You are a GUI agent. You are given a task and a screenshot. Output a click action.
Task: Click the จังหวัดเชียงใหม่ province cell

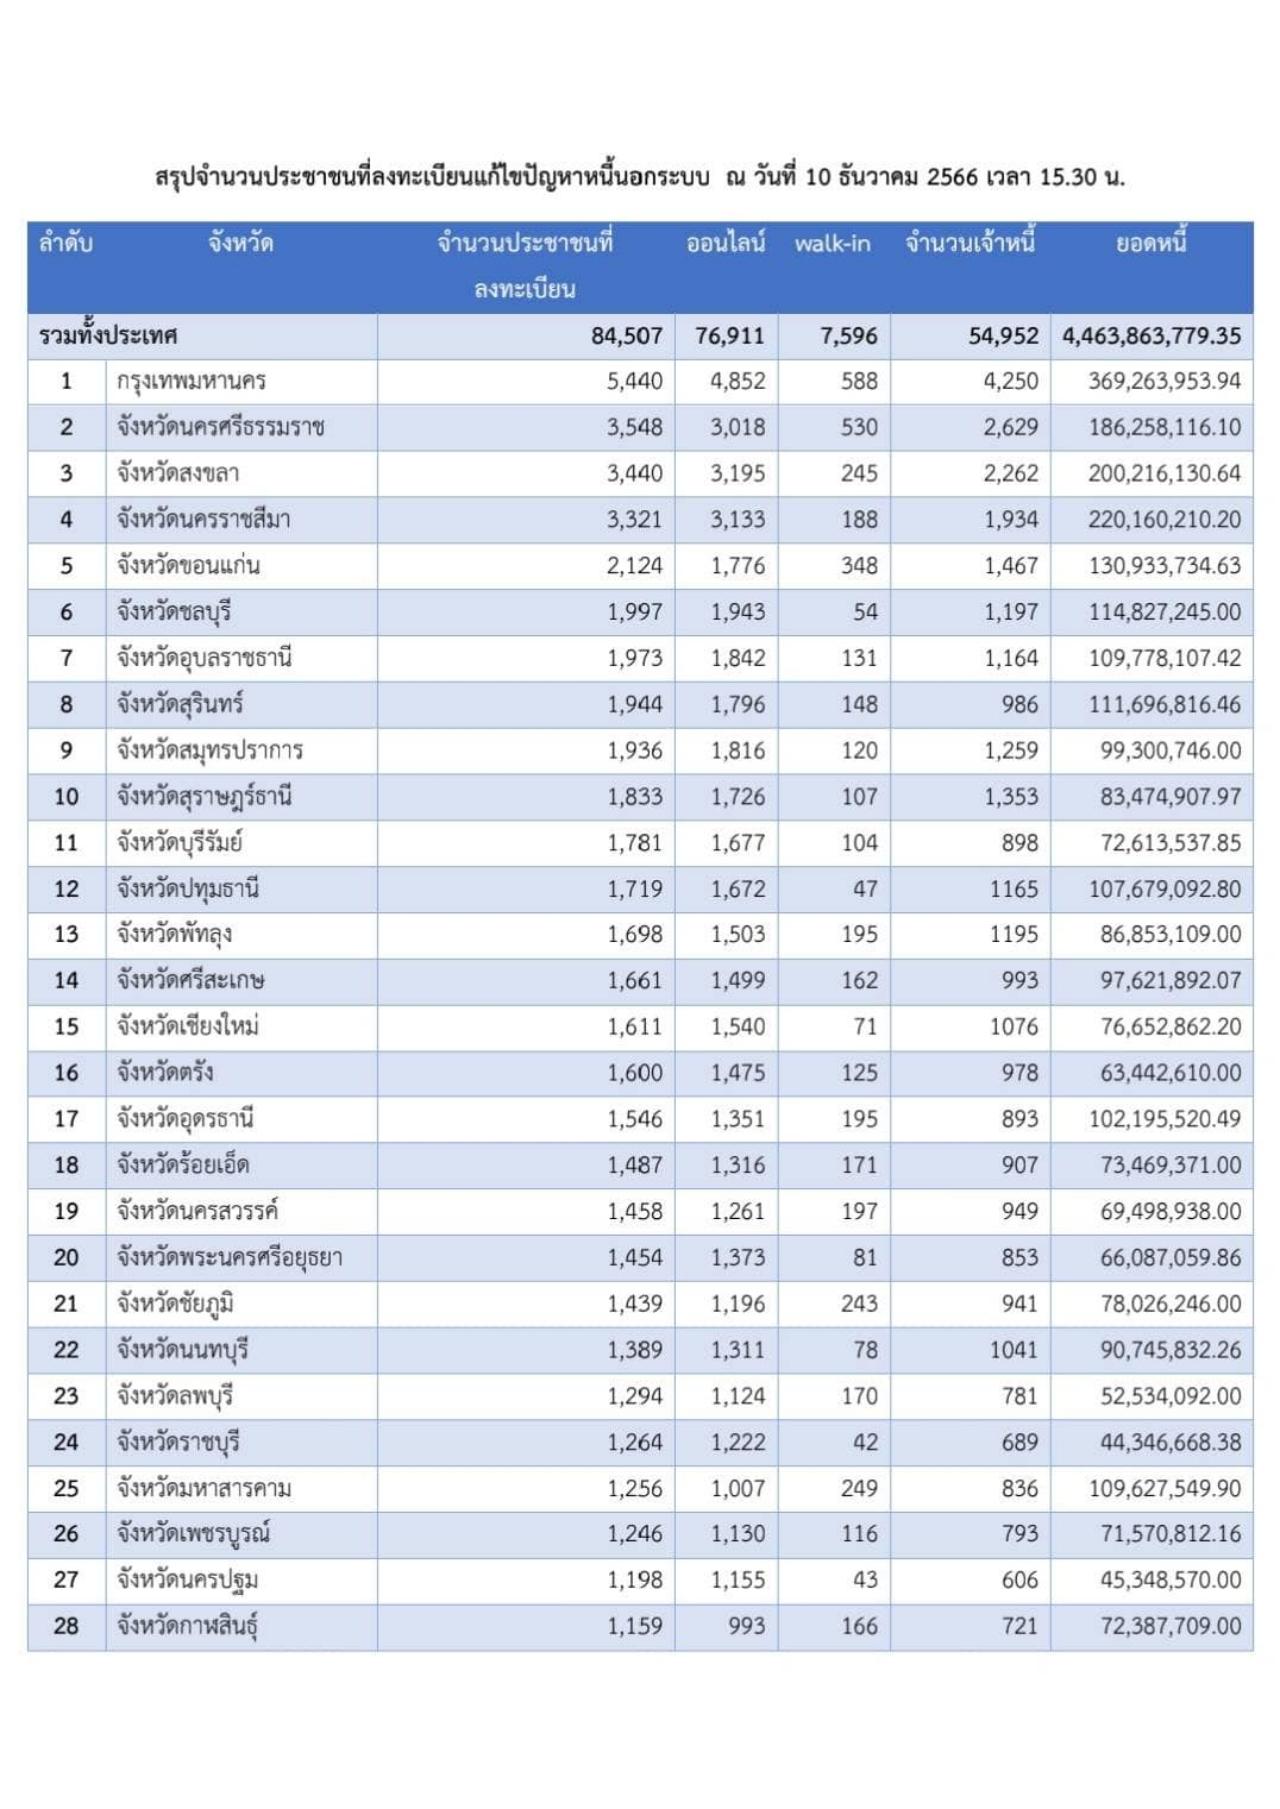coord(188,1027)
